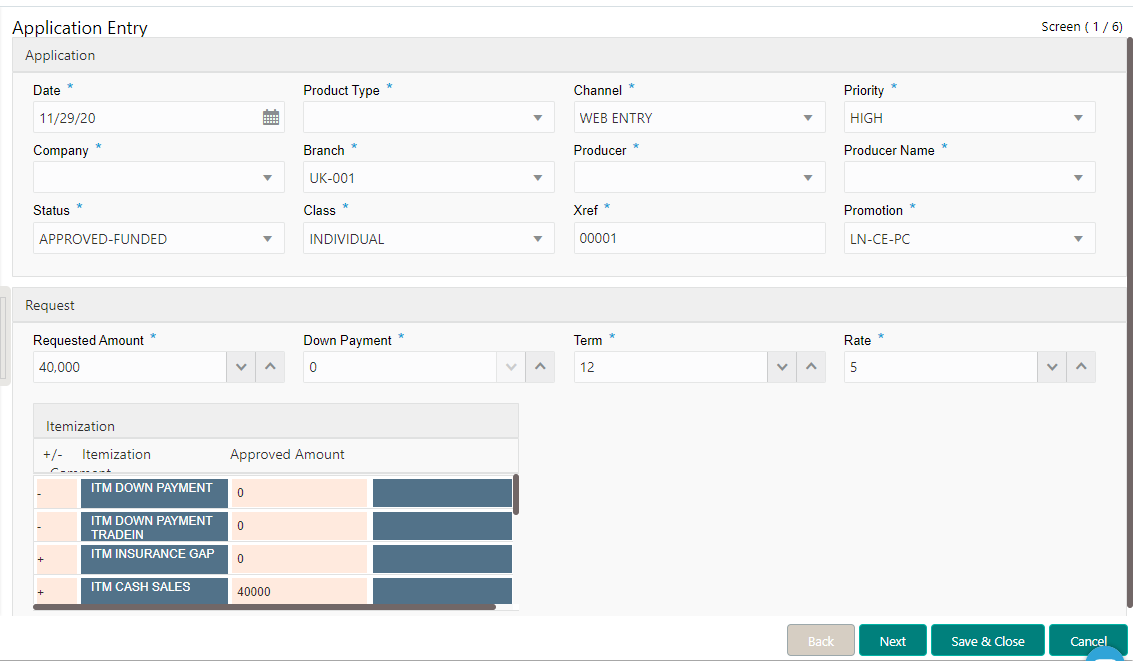Decrease the Down Payment value
This screenshot has width=1133, height=661.
pyautogui.click(x=511, y=367)
